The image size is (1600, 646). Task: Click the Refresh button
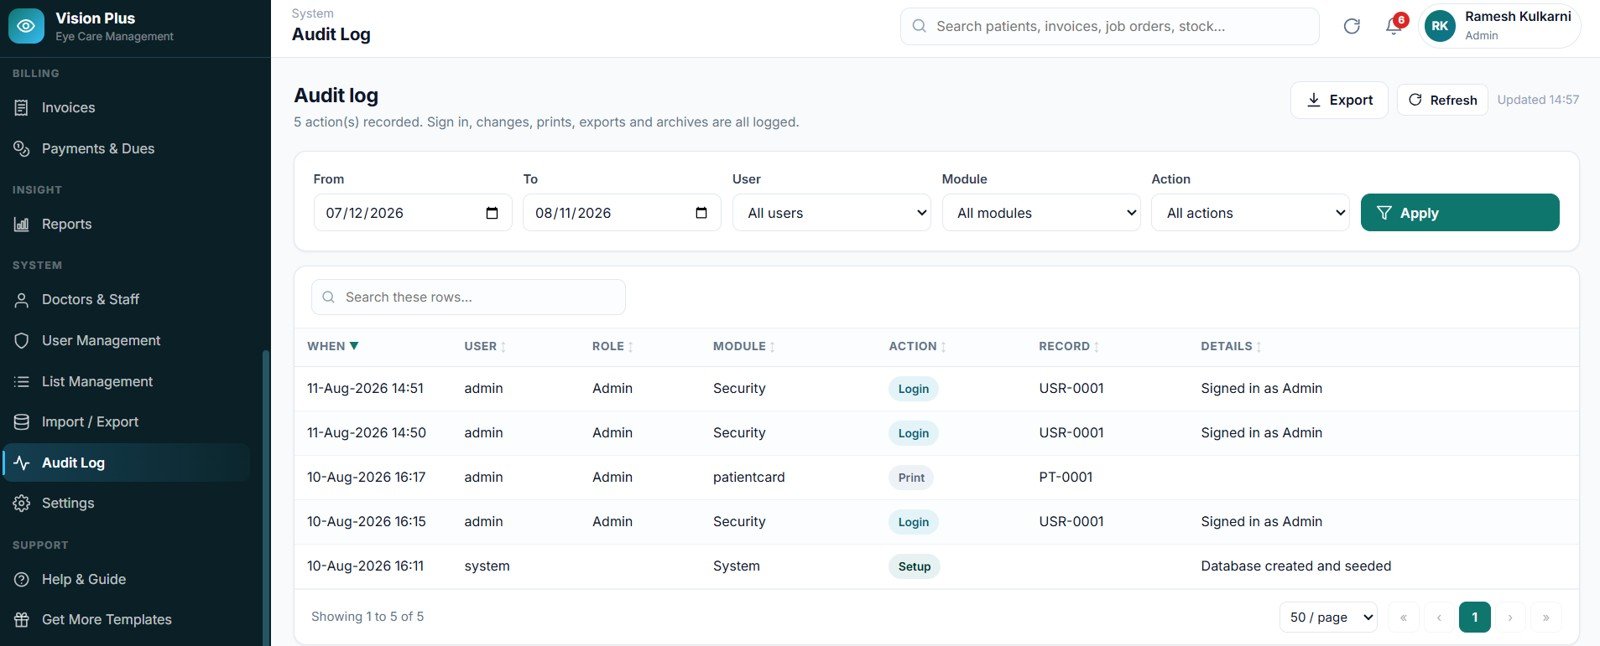pos(1442,100)
